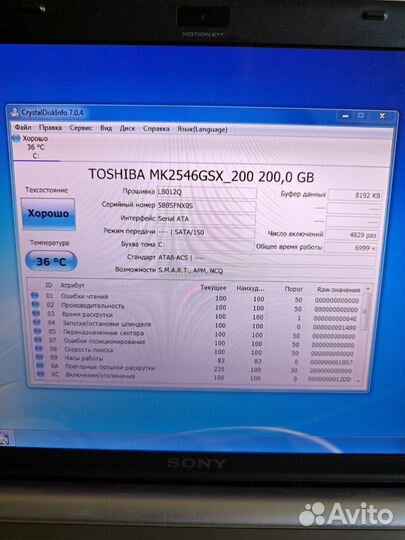Click raw value 000000001857
The height and width of the screenshot is (540, 405).
click(331, 362)
